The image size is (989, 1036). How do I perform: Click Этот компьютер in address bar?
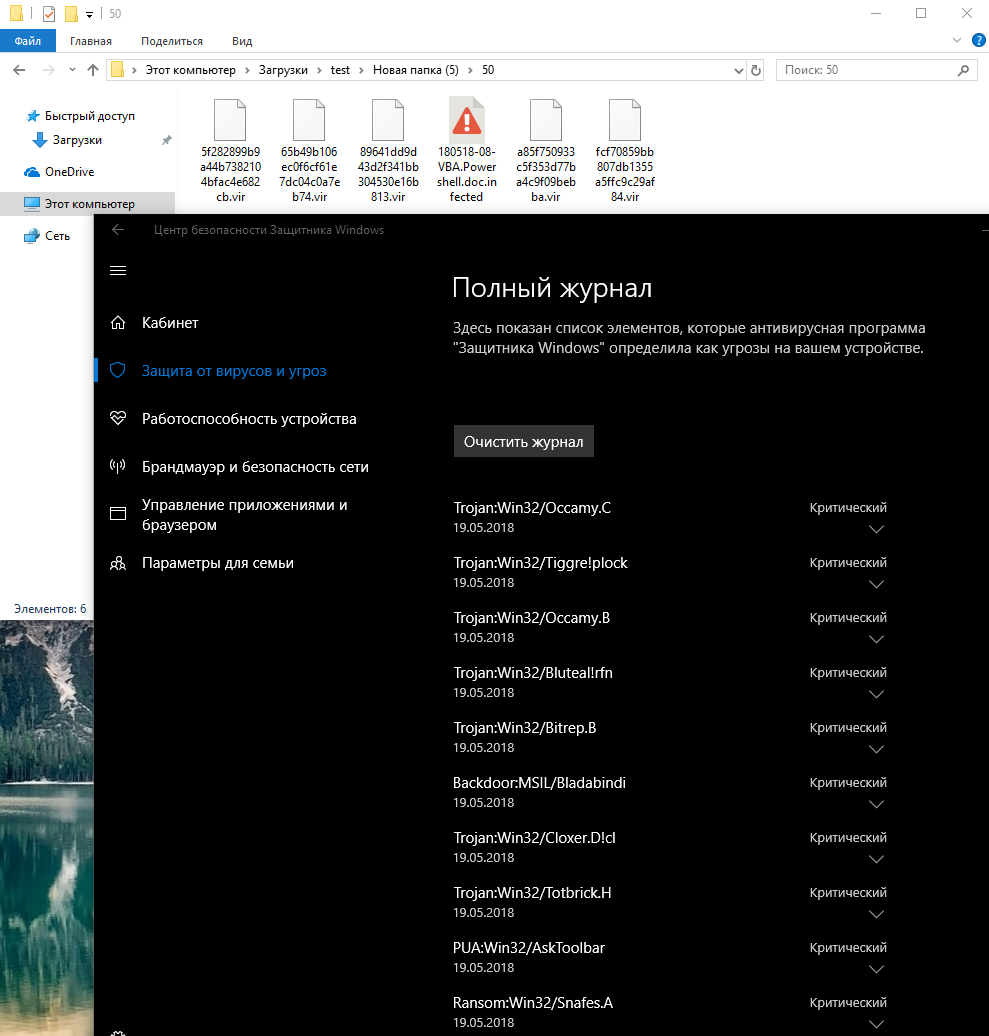click(190, 70)
